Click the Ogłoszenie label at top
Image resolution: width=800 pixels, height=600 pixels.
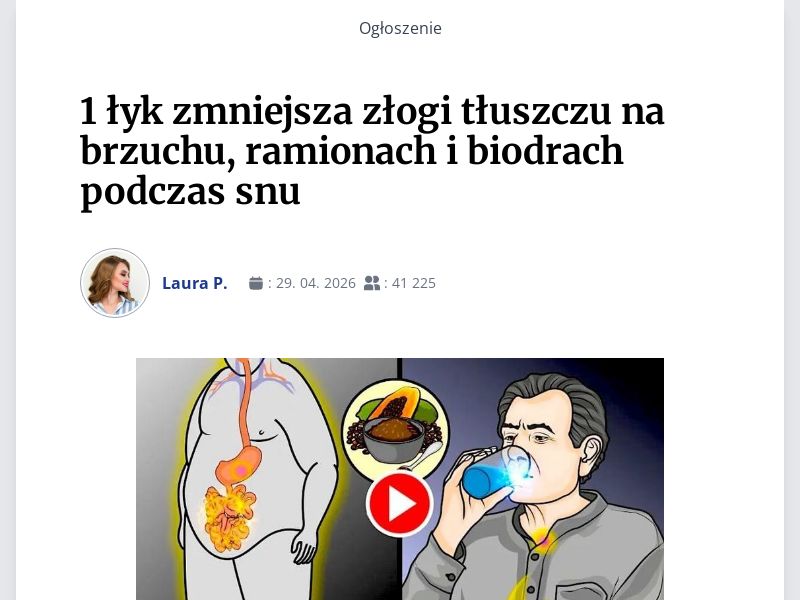(x=400, y=28)
